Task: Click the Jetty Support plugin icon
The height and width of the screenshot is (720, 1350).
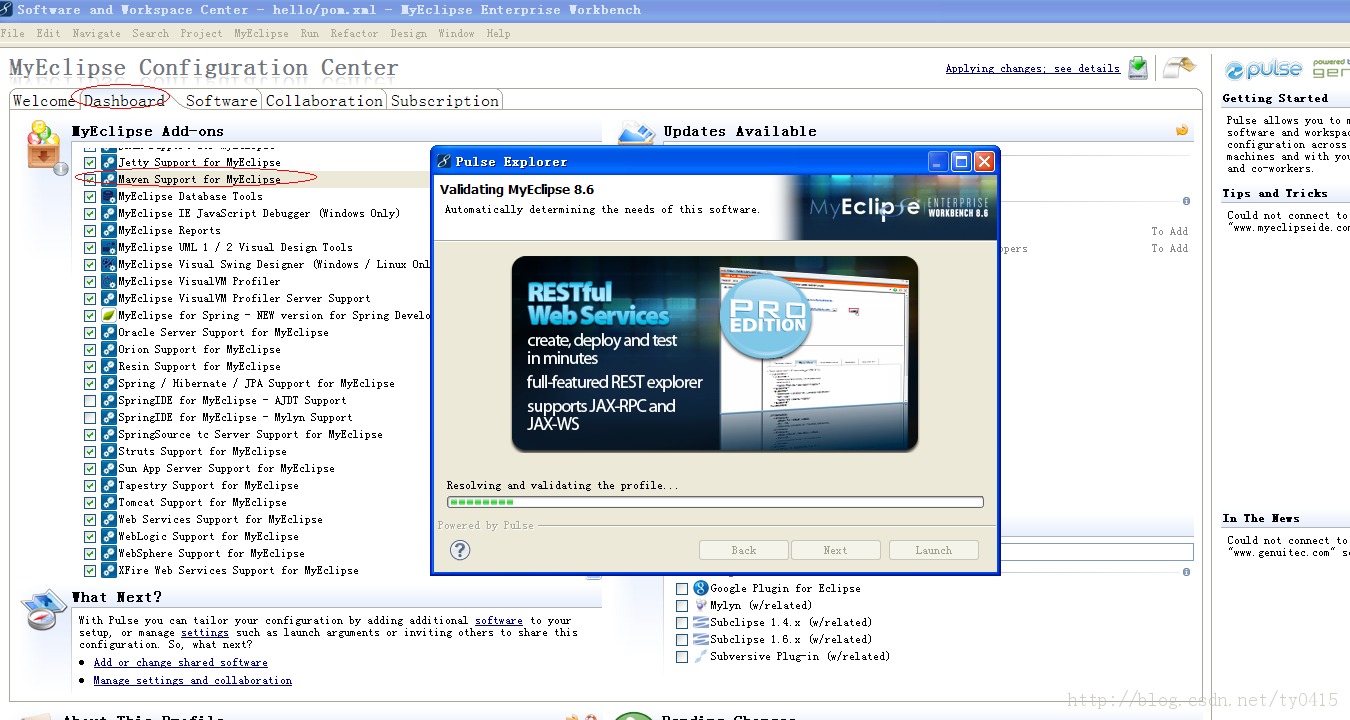Action: tap(108, 162)
